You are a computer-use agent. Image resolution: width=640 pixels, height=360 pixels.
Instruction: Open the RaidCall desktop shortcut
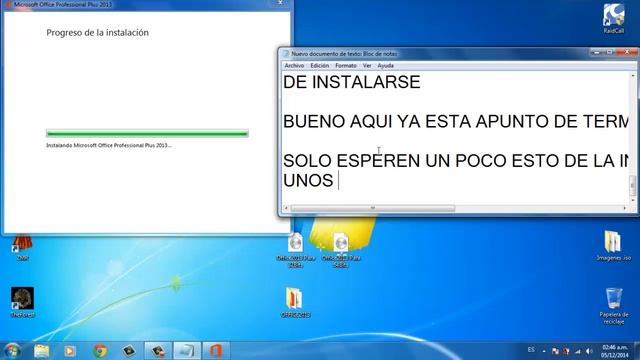click(x=613, y=18)
